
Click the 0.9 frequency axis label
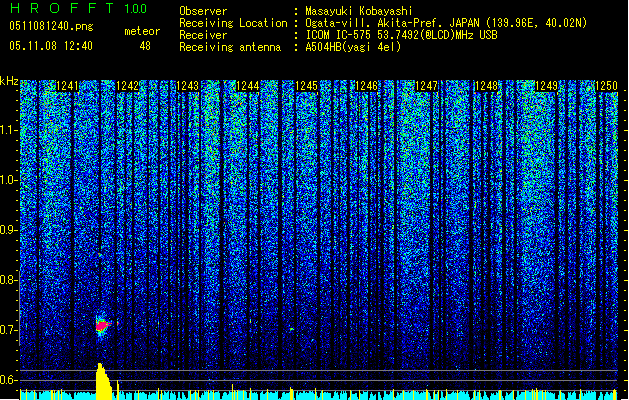coord(8,230)
